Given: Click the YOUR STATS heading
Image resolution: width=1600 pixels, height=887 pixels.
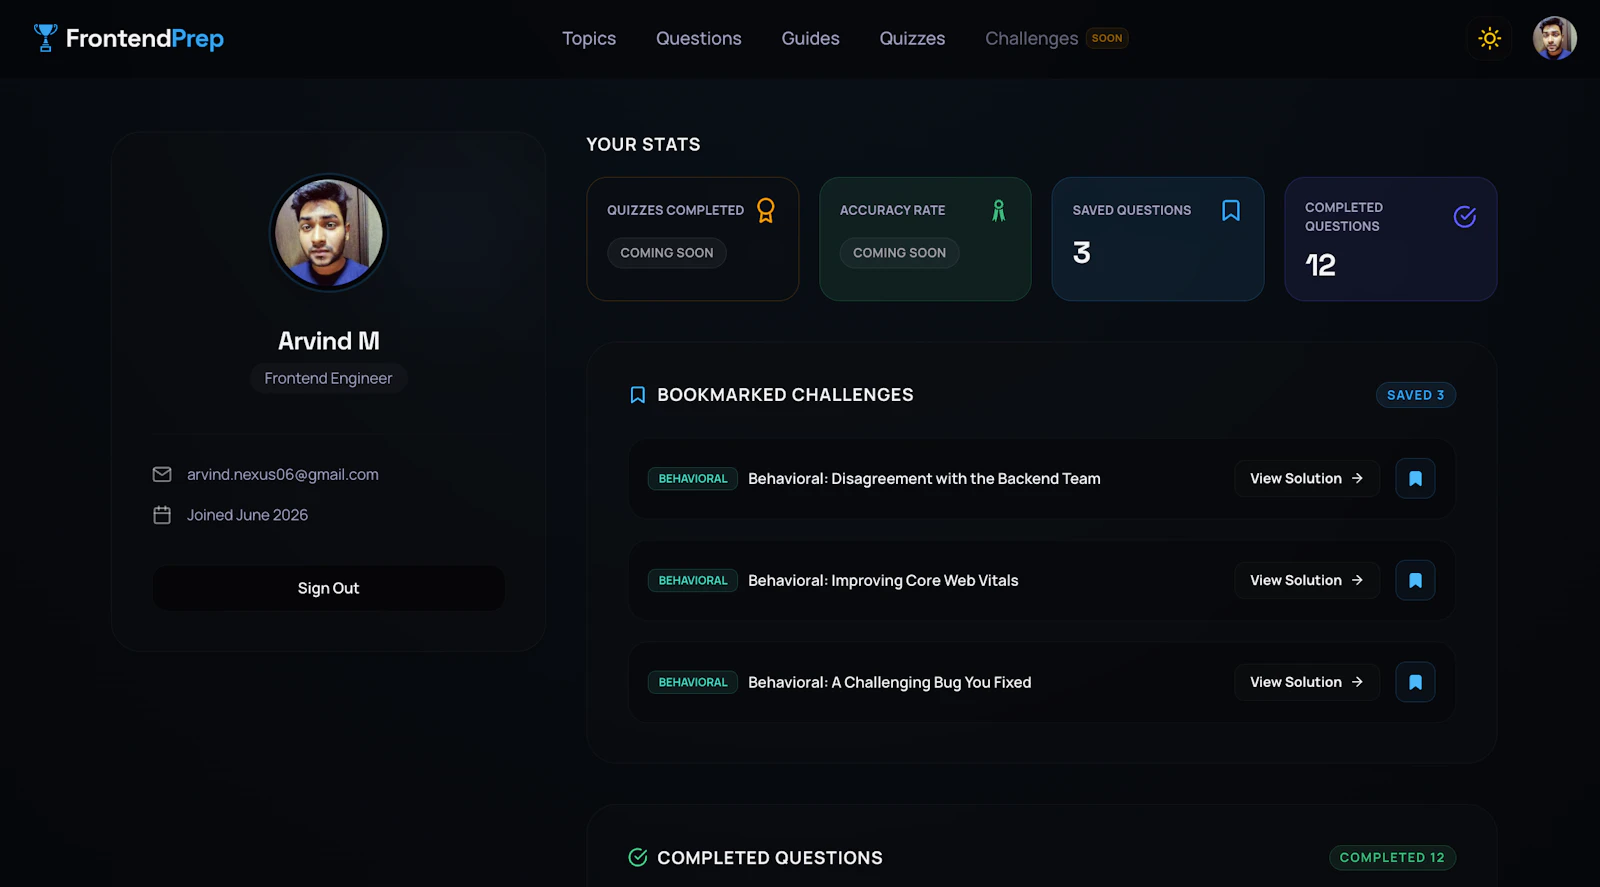Looking at the screenshot, I should [x=643, y=144].
